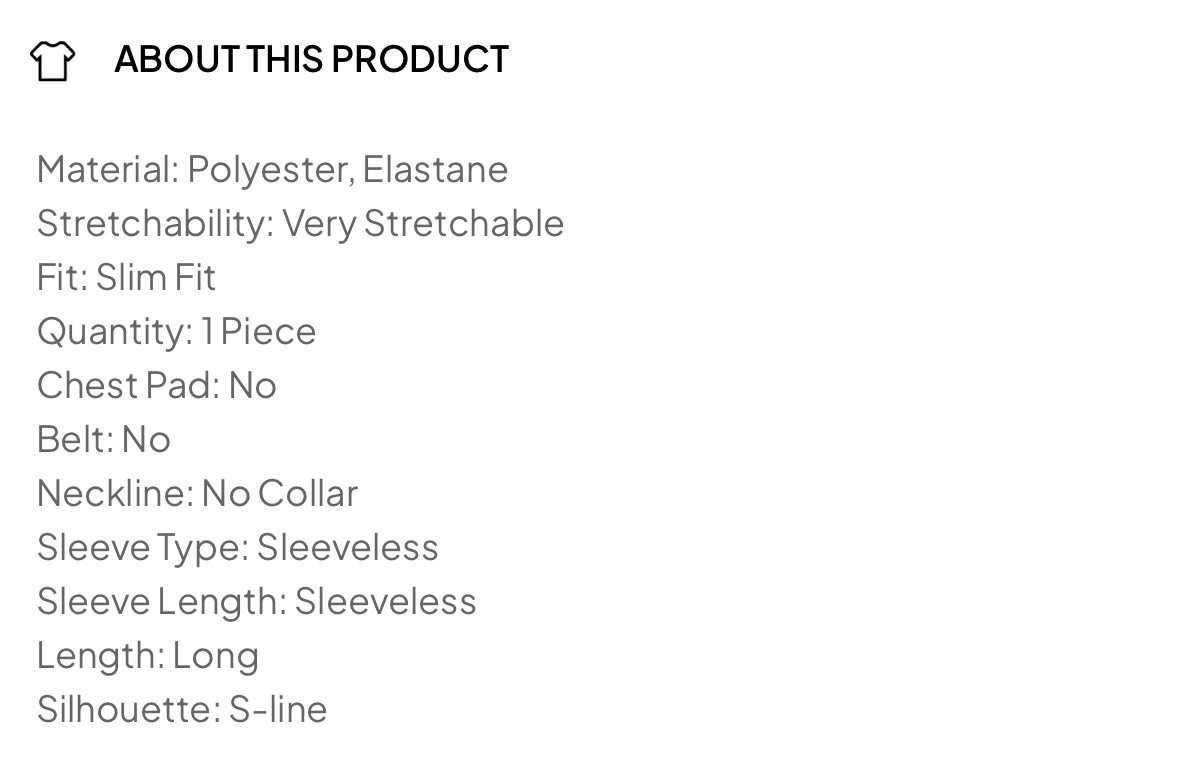The image size is (1199, 766).
Task: Select the Quantity label text
Action: coord(113,332)
